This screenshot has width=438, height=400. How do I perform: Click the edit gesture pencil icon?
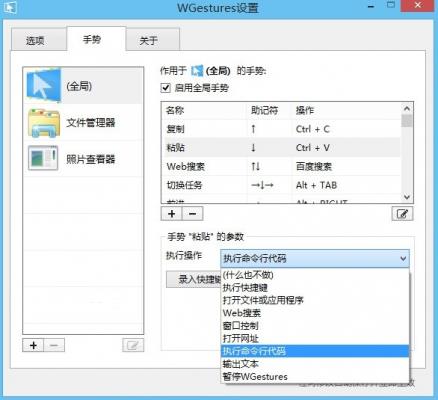402,214
